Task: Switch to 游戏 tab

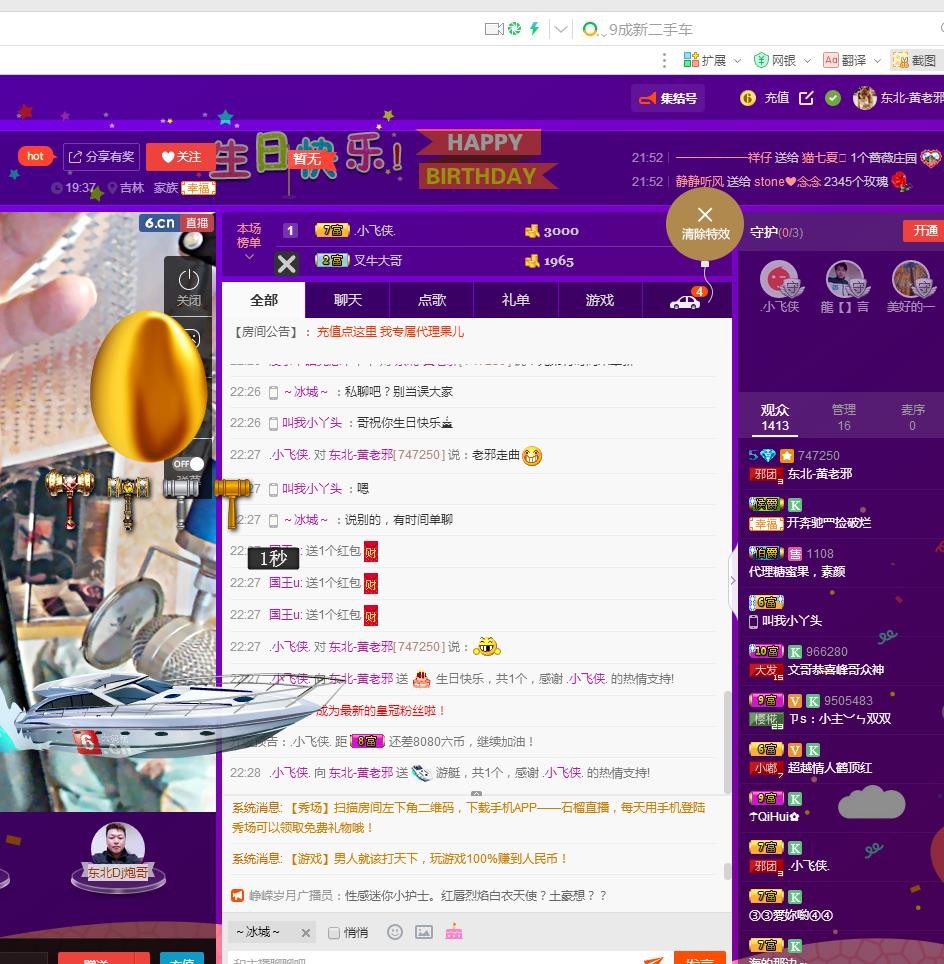Action: [600, 300]
